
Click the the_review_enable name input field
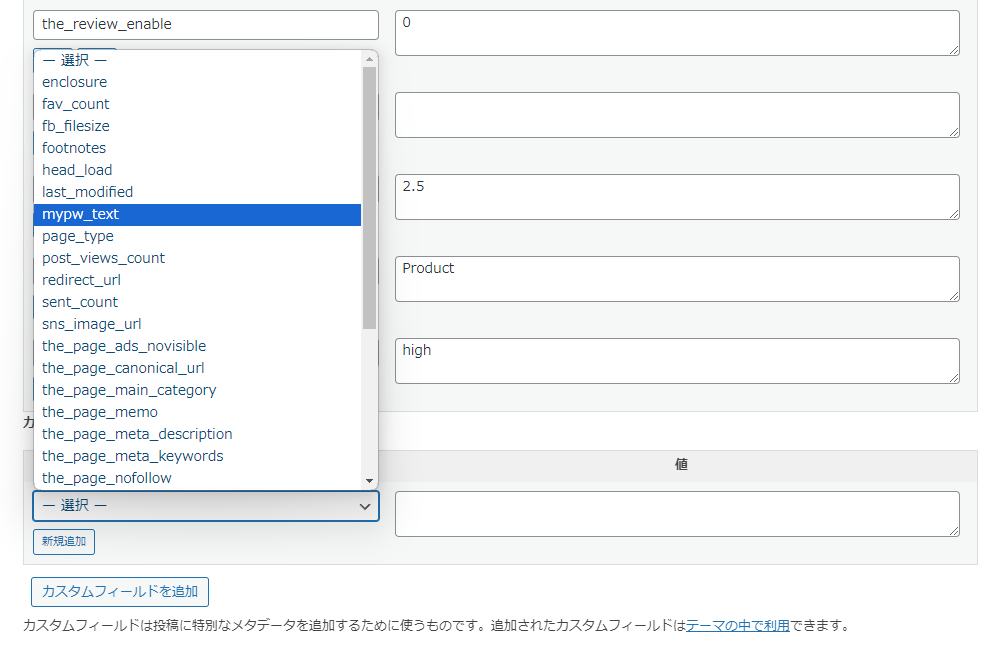tap(205, 25)
